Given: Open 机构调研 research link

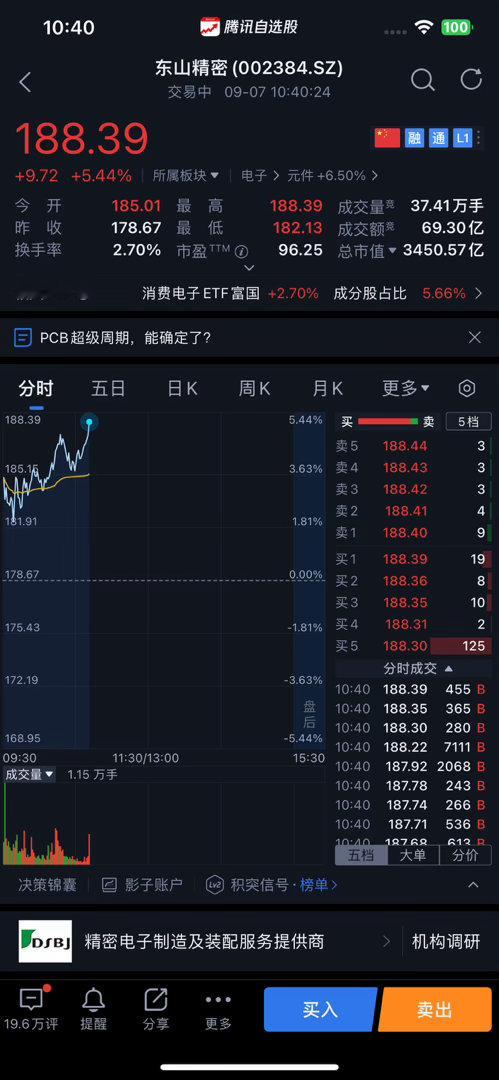Looking at the screenshot, I should coord(446,942).
